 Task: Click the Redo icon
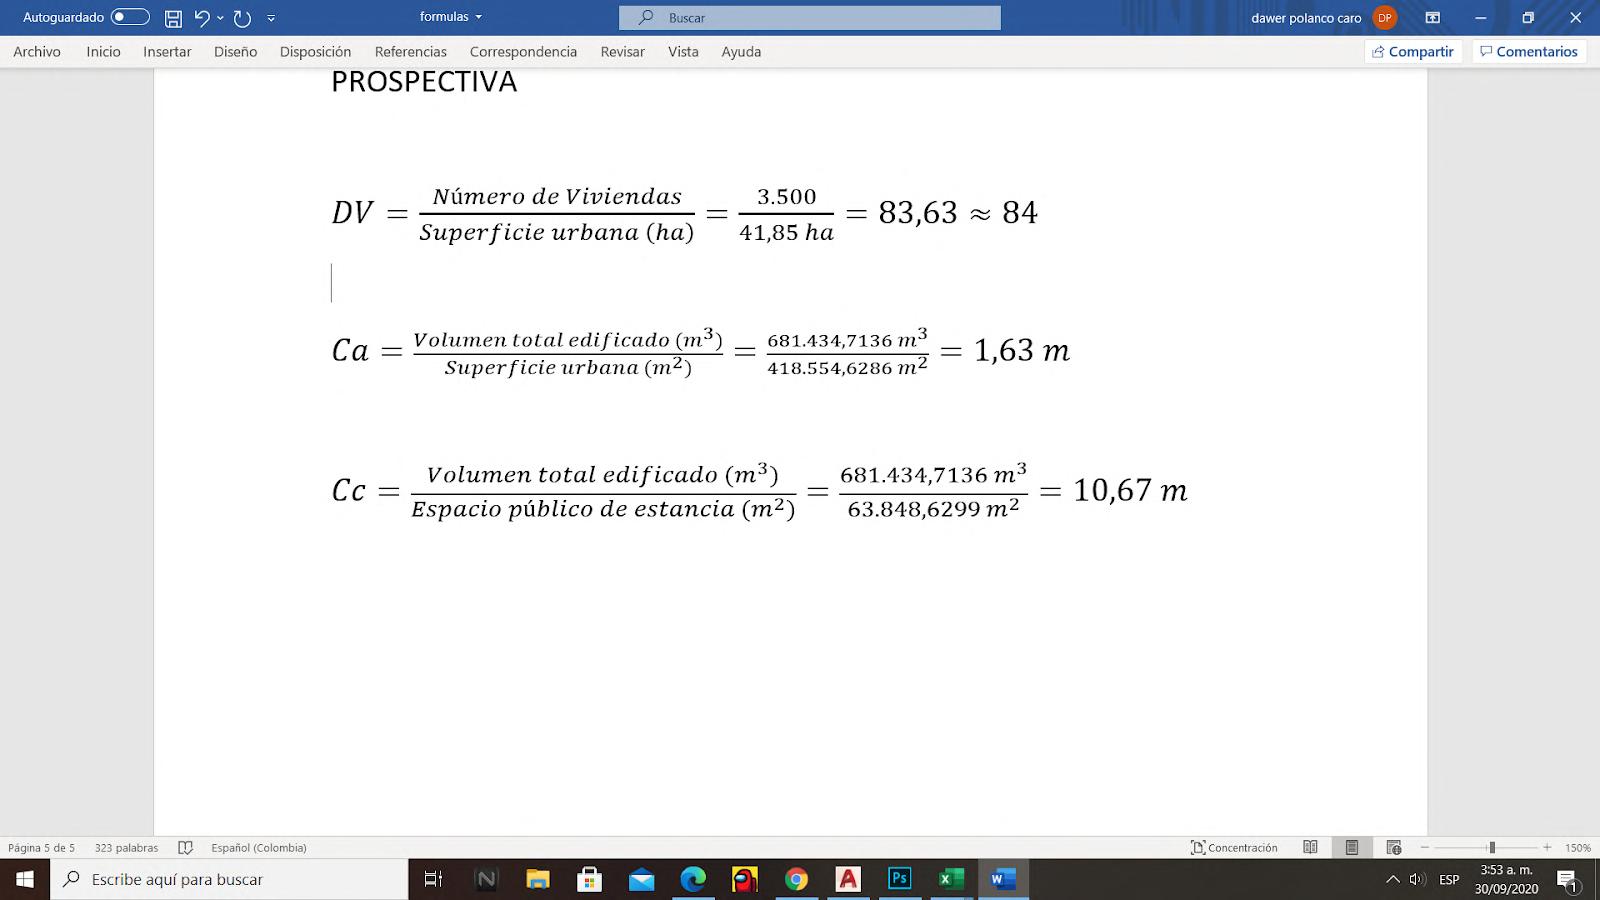pos(242,18)
